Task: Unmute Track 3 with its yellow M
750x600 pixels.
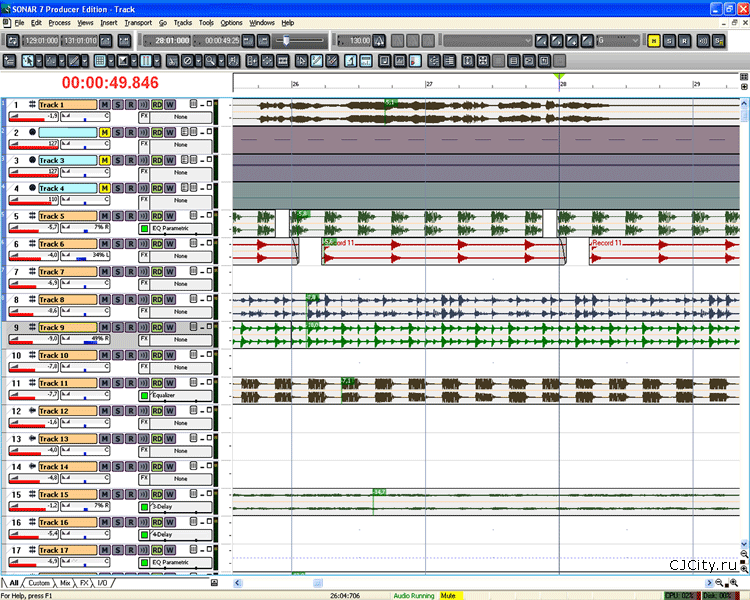Action: [104, 160]
